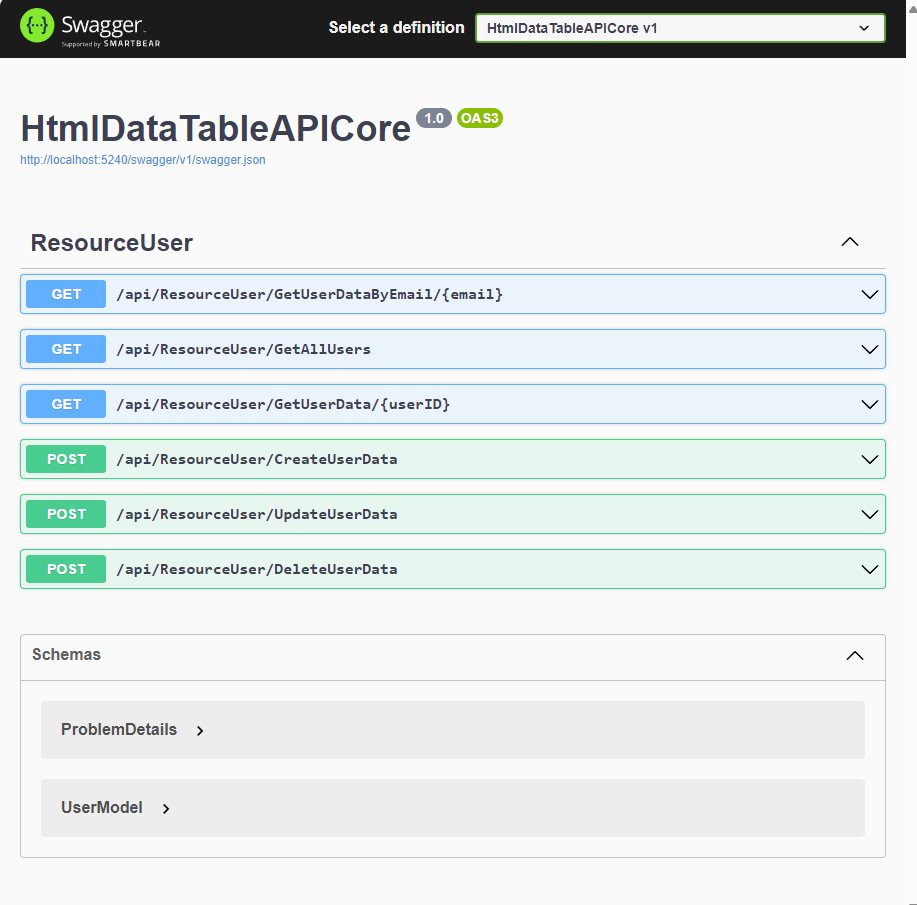The image size is (917, 905).
Task: Collapse the ResourceUser section
Action: [850, 242]
